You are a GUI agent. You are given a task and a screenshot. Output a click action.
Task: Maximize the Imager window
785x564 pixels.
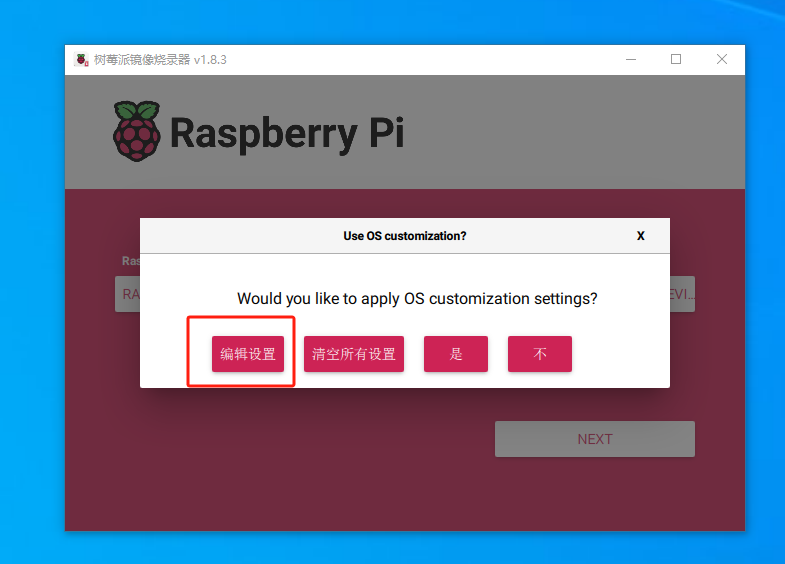click(676, 60)
